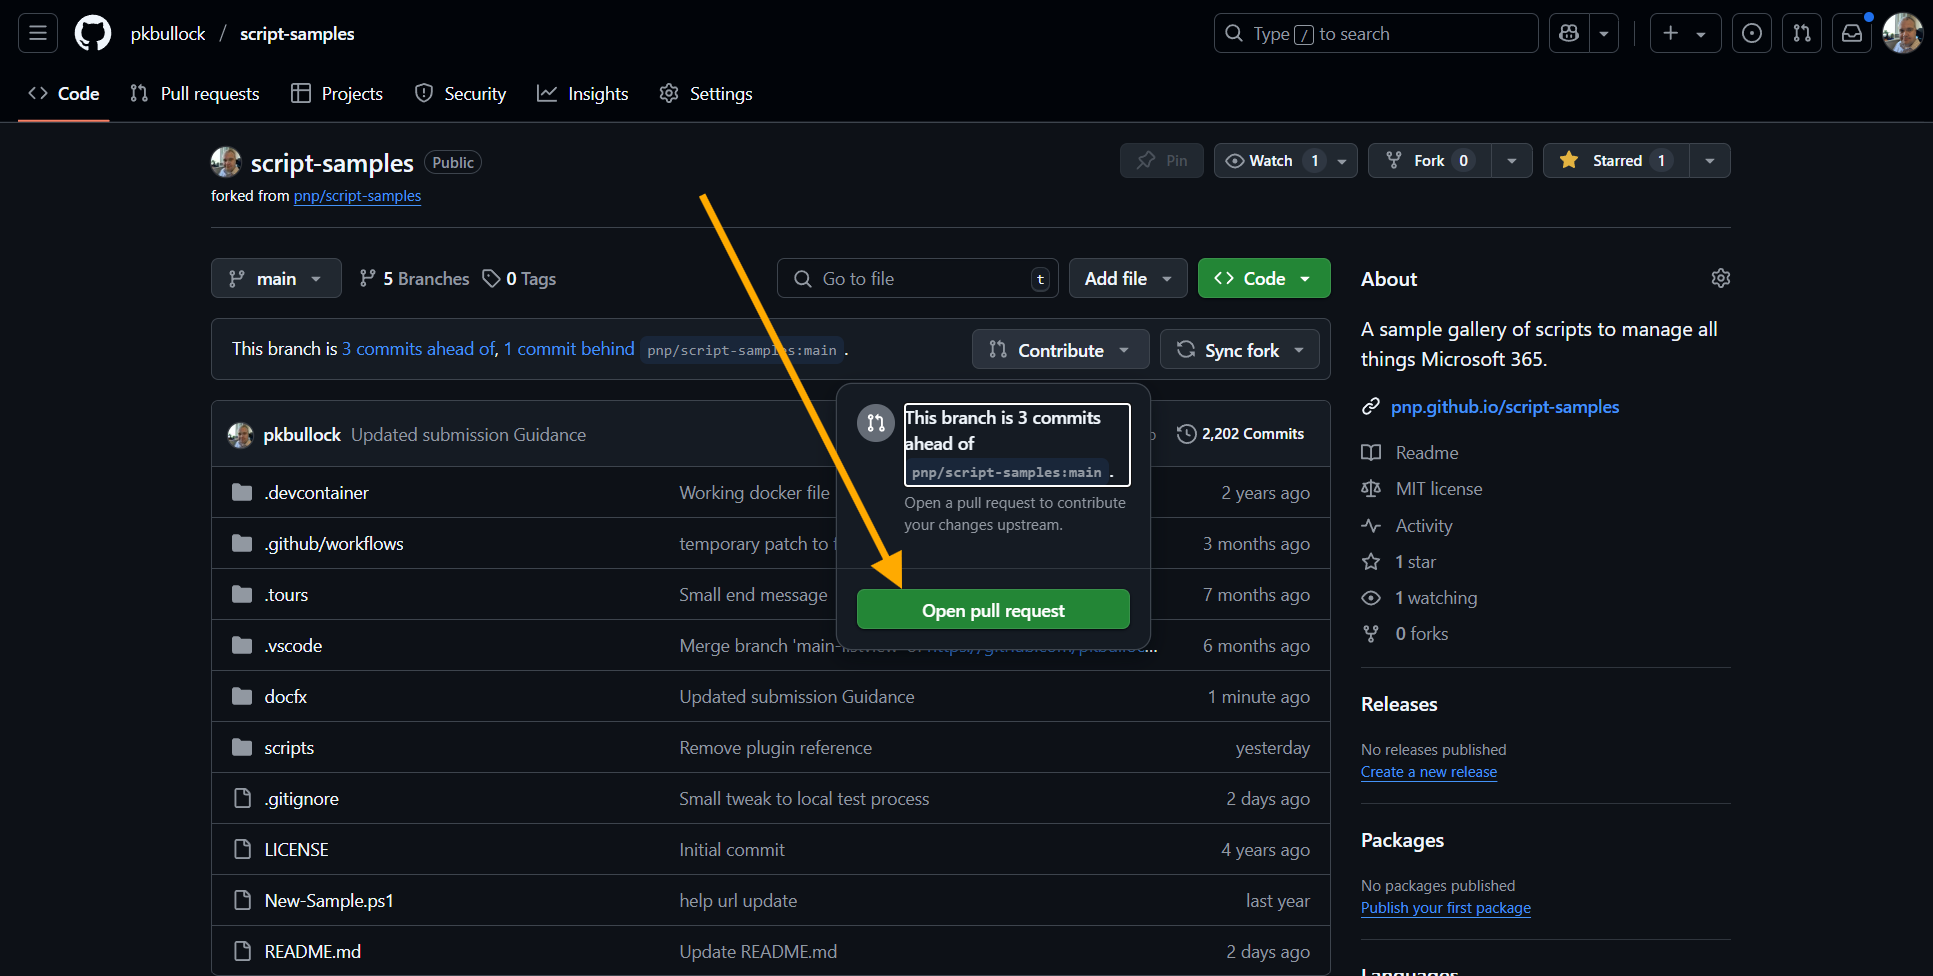The width and height of the screenshot is (1933, 976).
Task: Click the commit history clock icon
Action: click(1186, 434)
